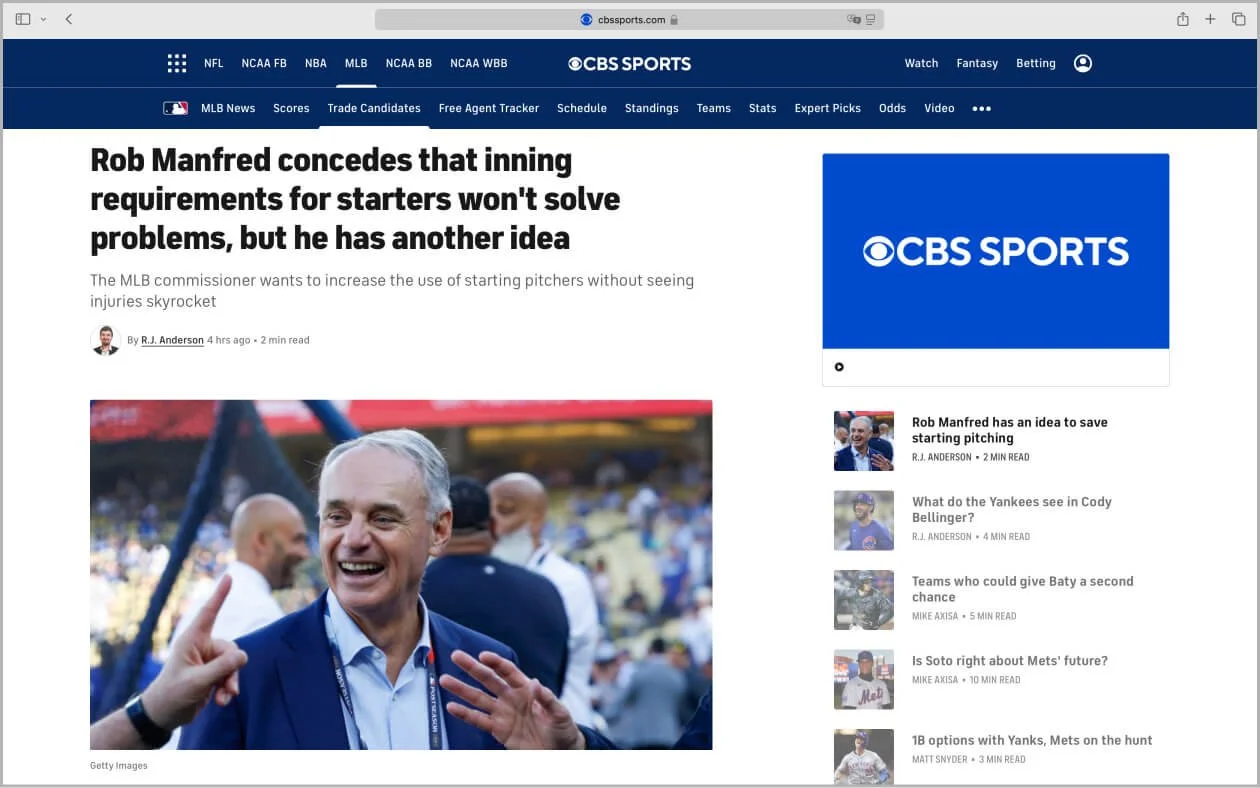This screenshot has height=788, width=1260.
Task: Expand more MLB options with three dots
Action: point(982,108)
